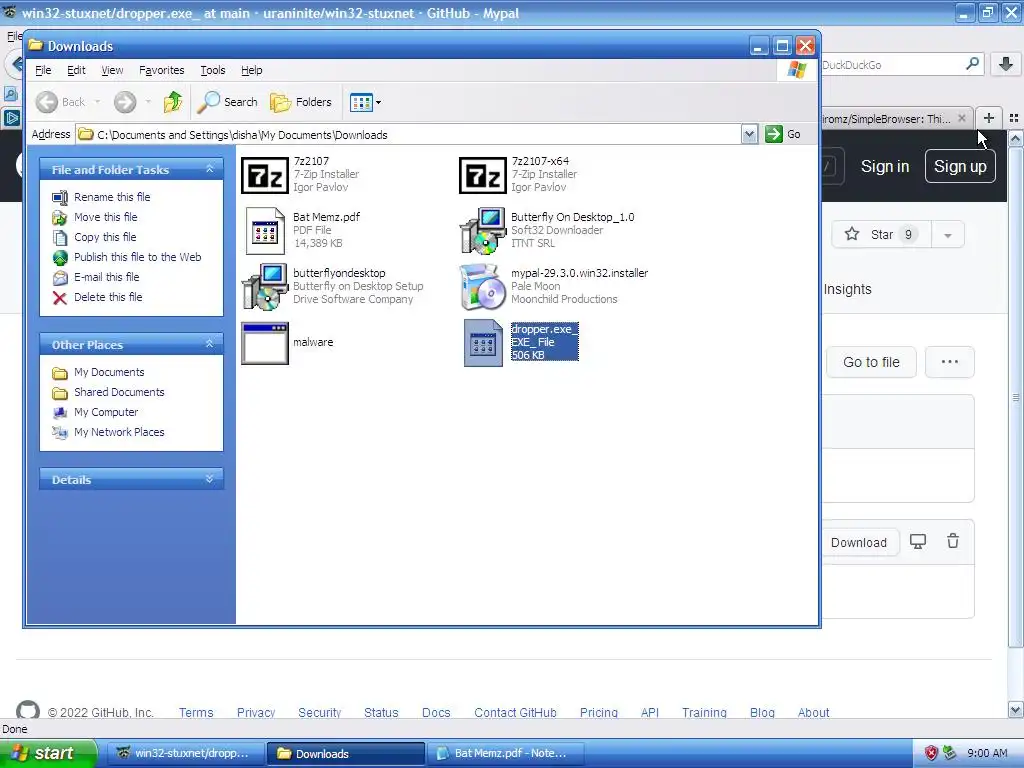
Task: Select the mypal-29.3.0.win32.installer icon
Action: [483, 287]
